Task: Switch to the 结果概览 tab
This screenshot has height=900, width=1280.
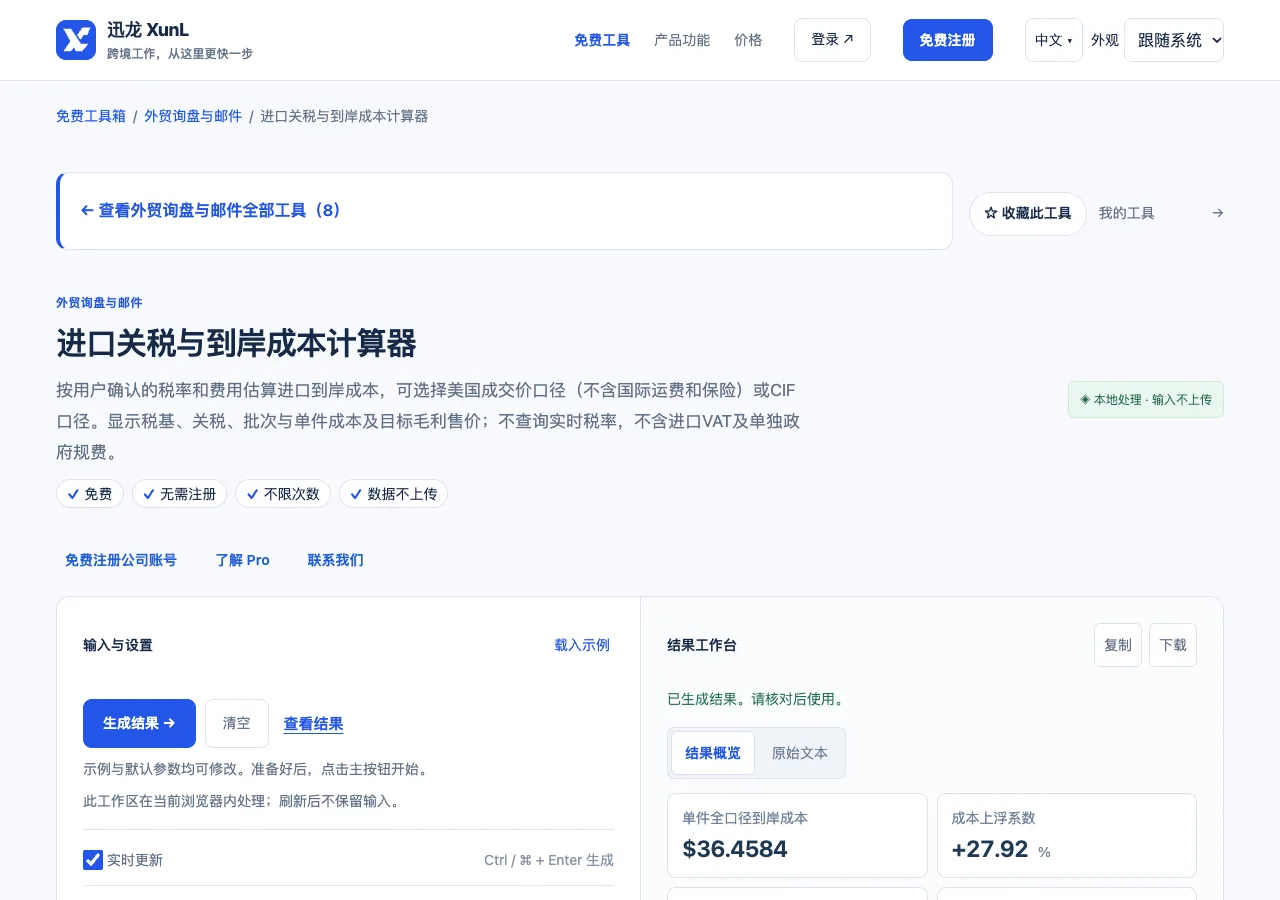Action: tap(713, 753)
